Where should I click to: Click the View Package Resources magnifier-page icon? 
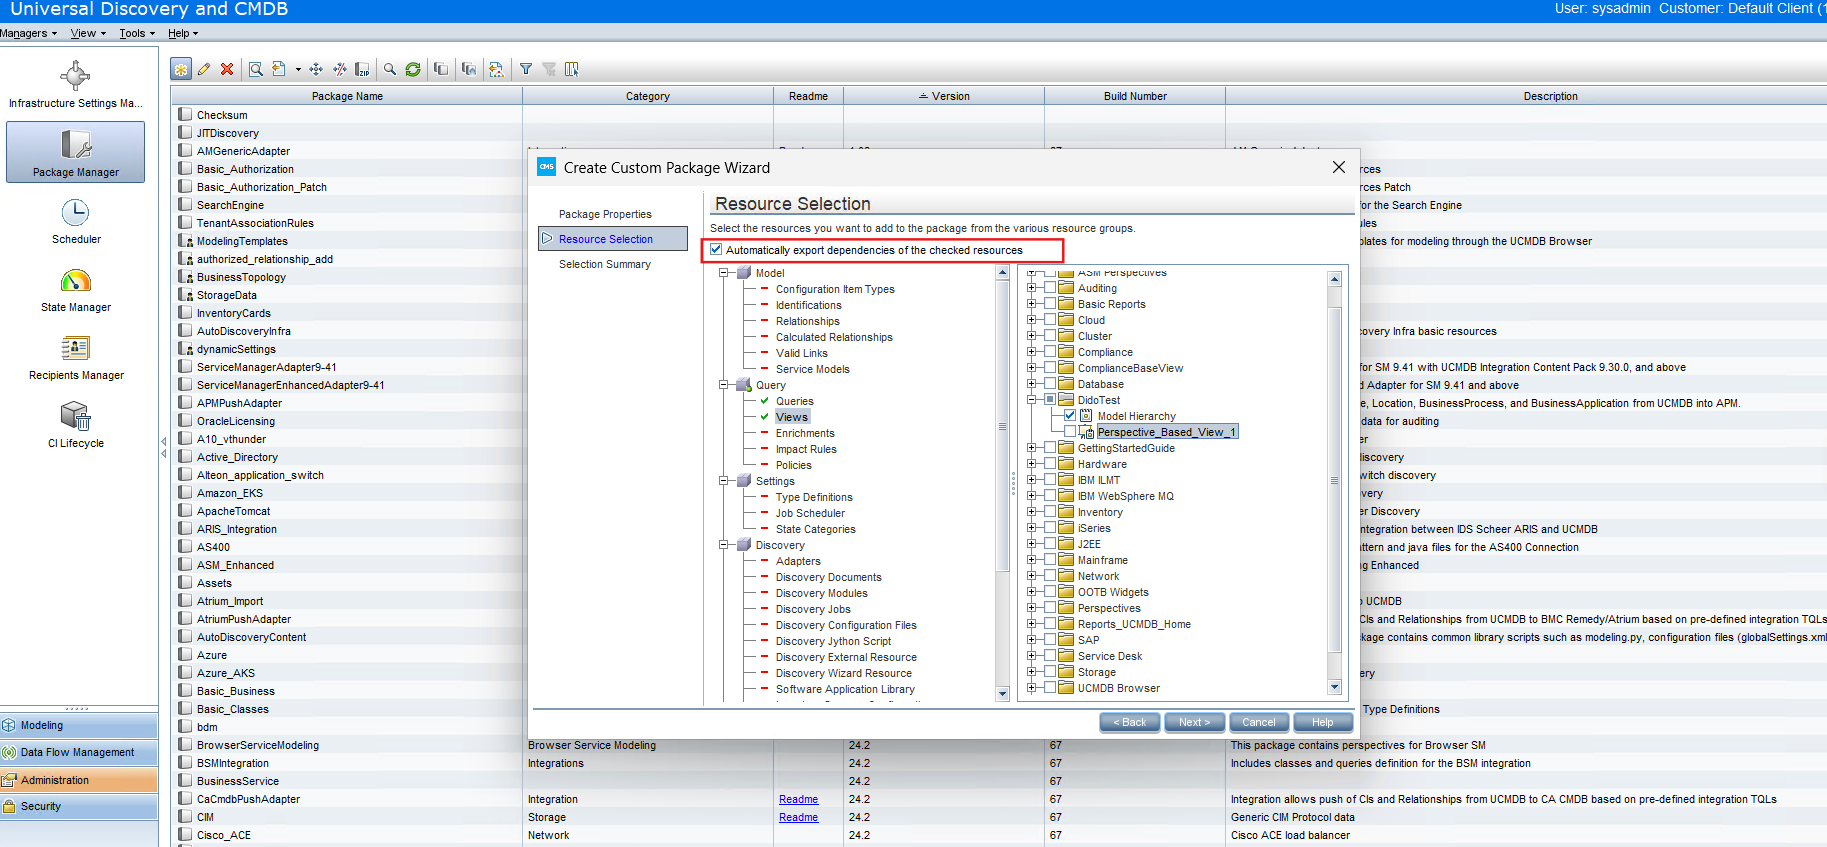click(256, 69)
